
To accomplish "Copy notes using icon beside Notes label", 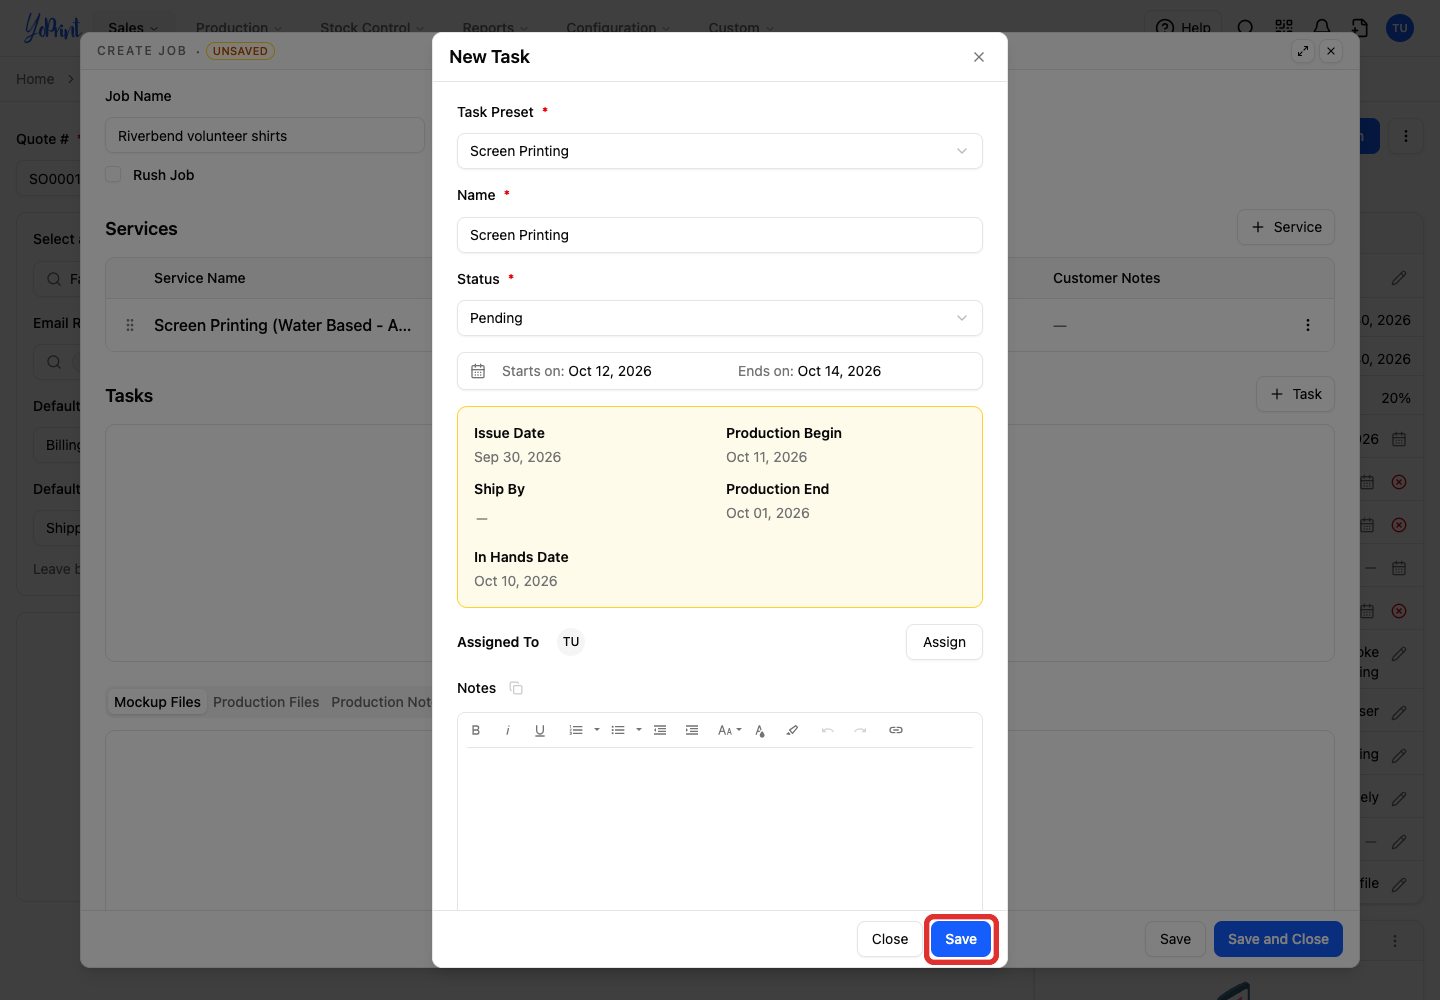I will pyautogui.click(x=516, y=688).
